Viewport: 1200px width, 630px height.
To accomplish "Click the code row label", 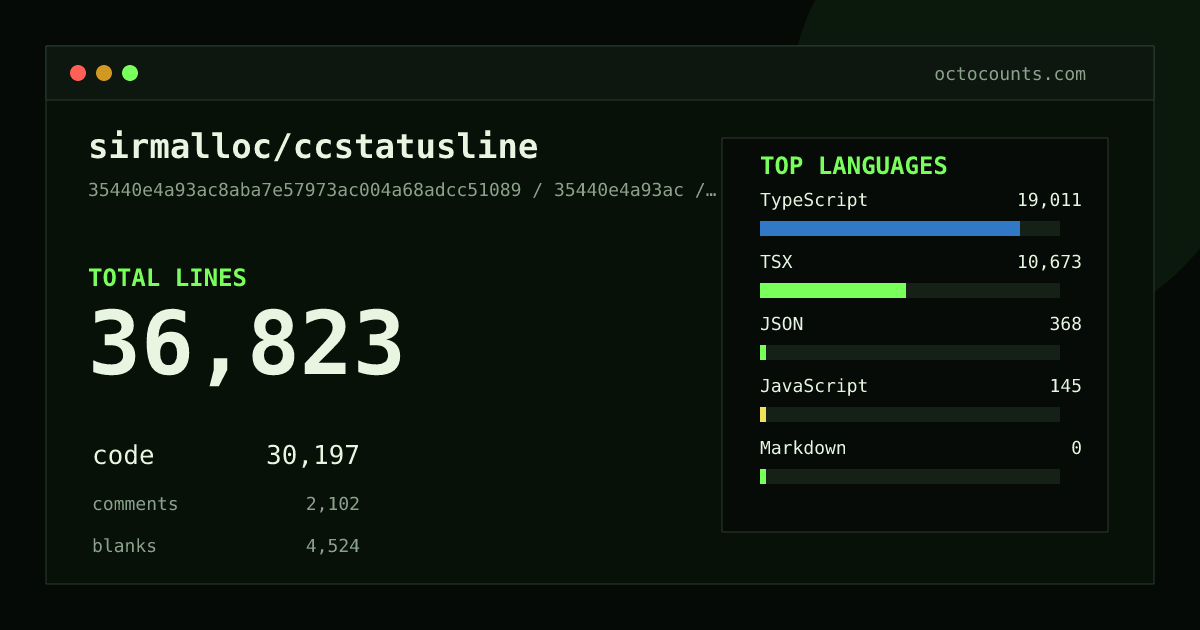I will 123,456.
